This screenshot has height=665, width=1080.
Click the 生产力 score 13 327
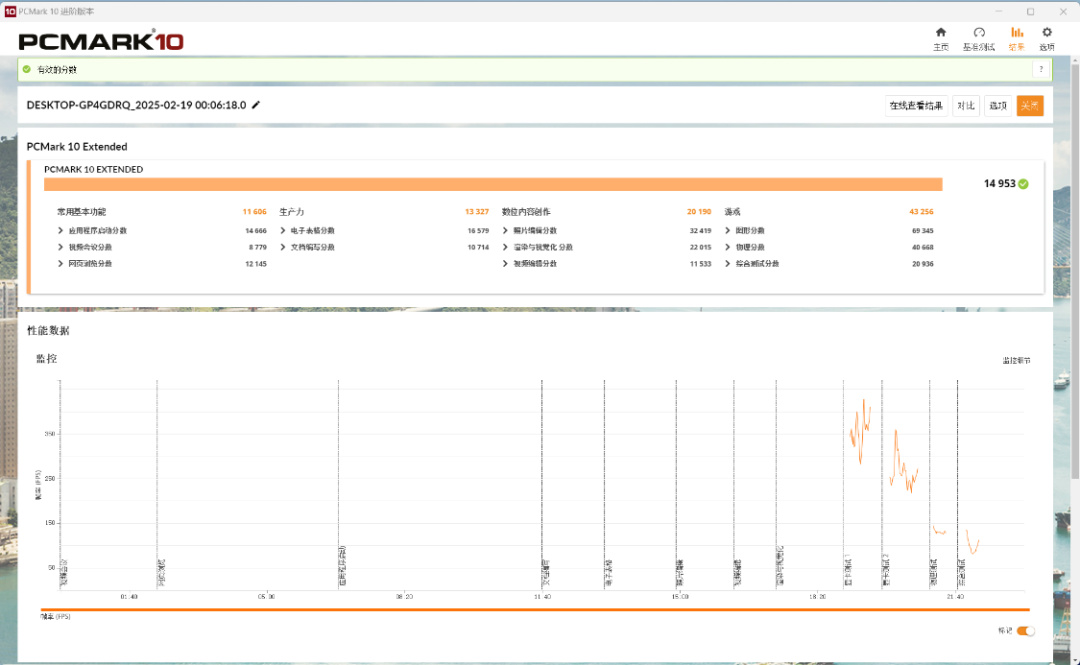tap(477, 212)
